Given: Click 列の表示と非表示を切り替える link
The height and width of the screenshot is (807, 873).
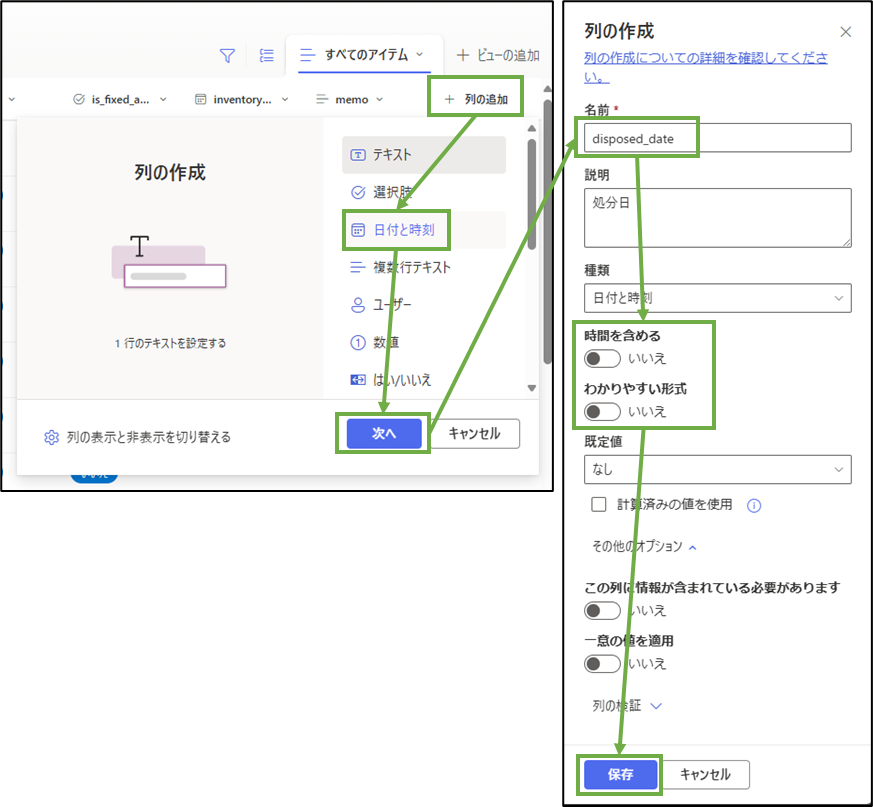Looking at the screenshot, I should [x=148, y=437].
